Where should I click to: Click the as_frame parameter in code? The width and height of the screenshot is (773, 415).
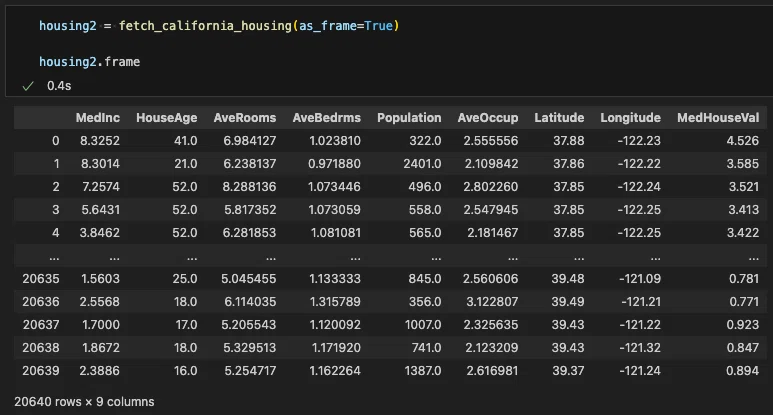[x=327, y=26]
